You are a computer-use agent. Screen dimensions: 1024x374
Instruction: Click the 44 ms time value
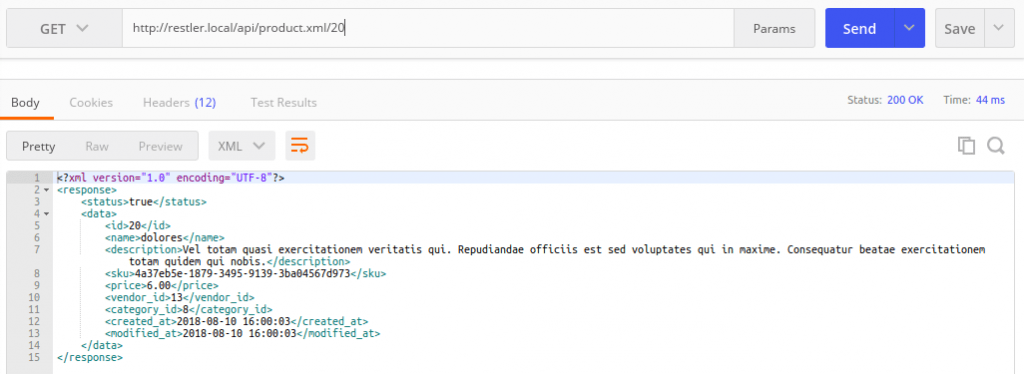tap(991, 101)
